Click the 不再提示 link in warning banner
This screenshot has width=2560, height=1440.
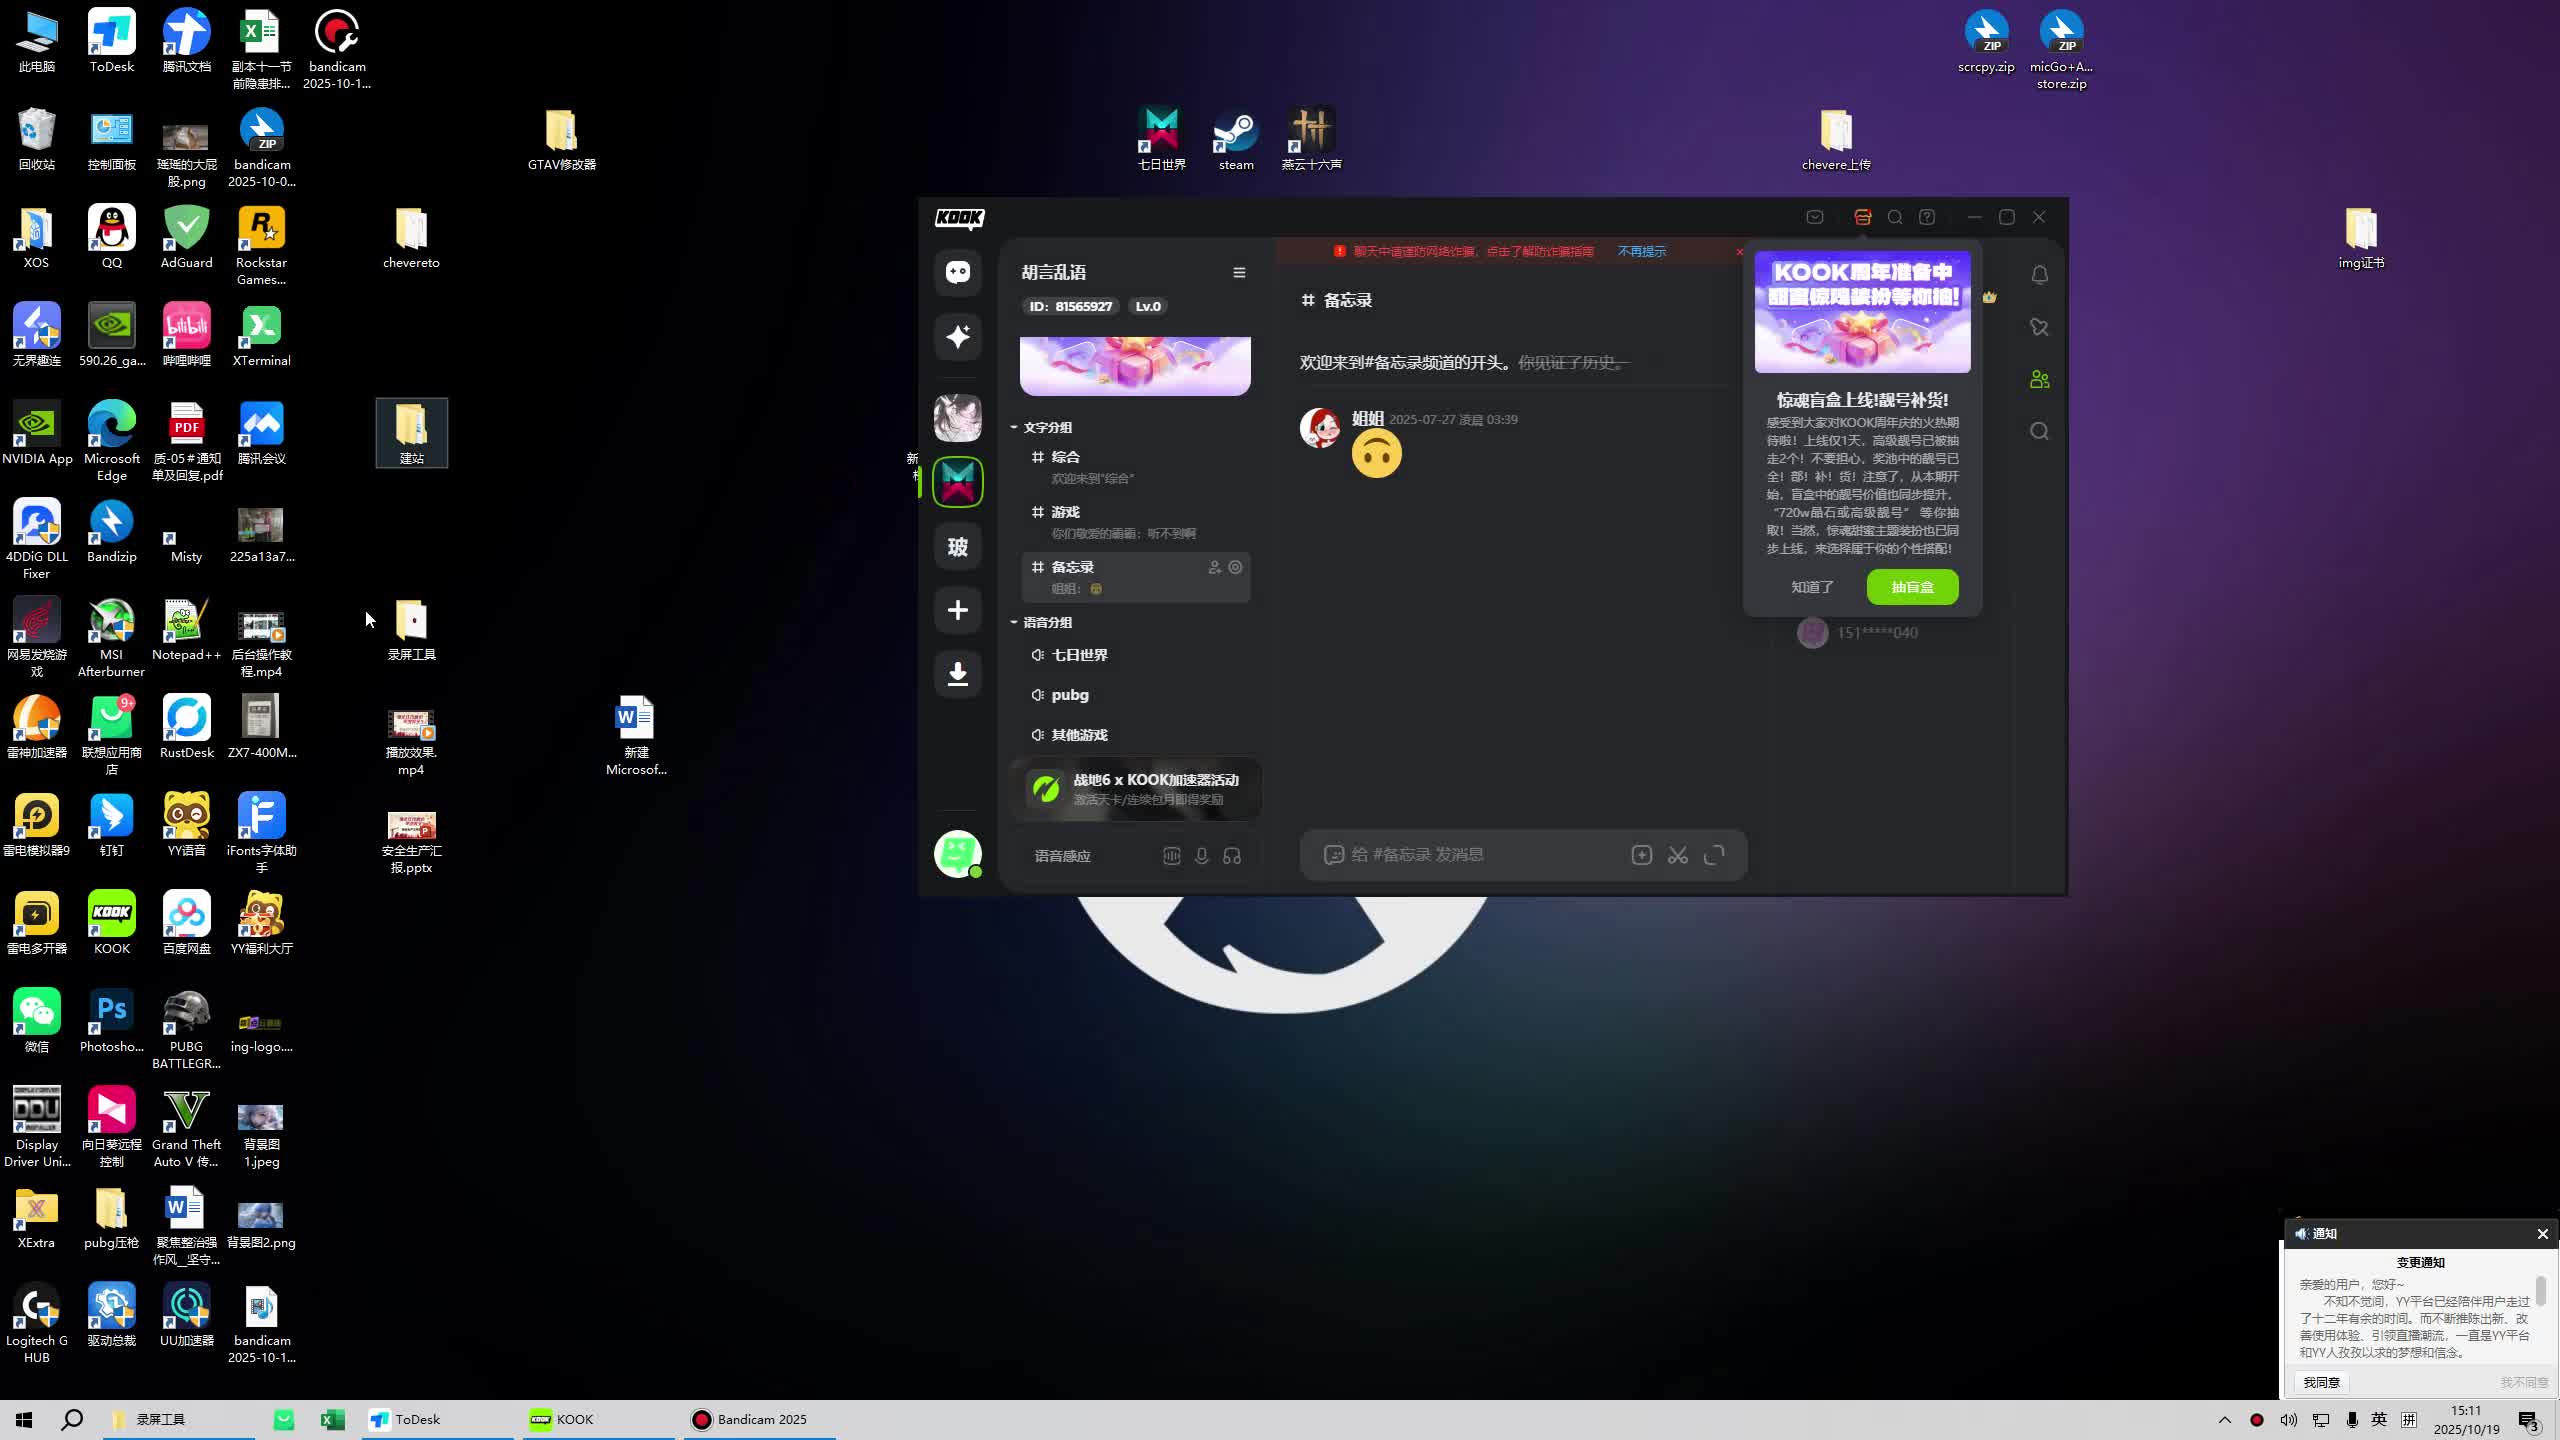1641,251
